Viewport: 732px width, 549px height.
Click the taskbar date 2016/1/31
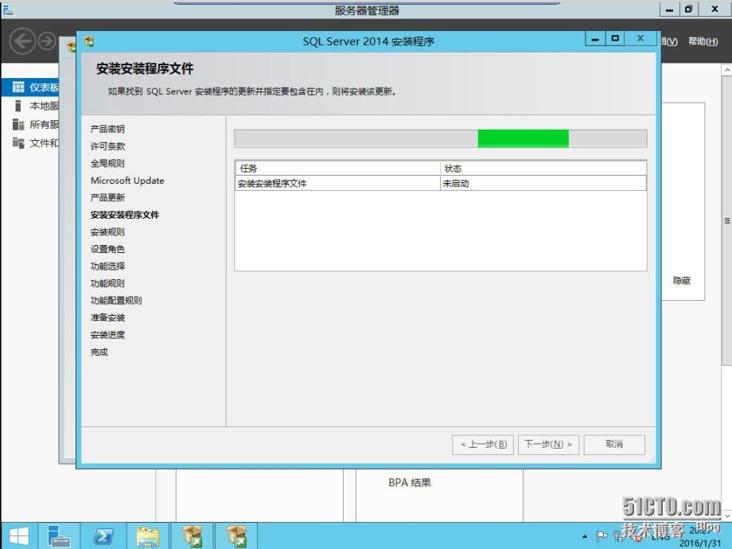point(700,543)
